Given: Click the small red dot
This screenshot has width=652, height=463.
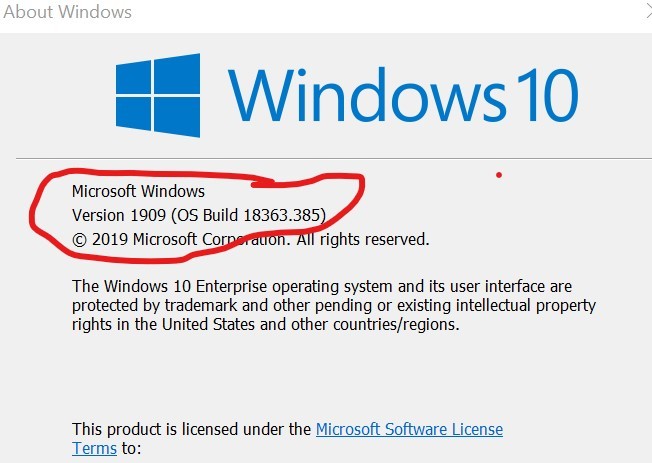Looking at the screenshot, I should 498,176.
